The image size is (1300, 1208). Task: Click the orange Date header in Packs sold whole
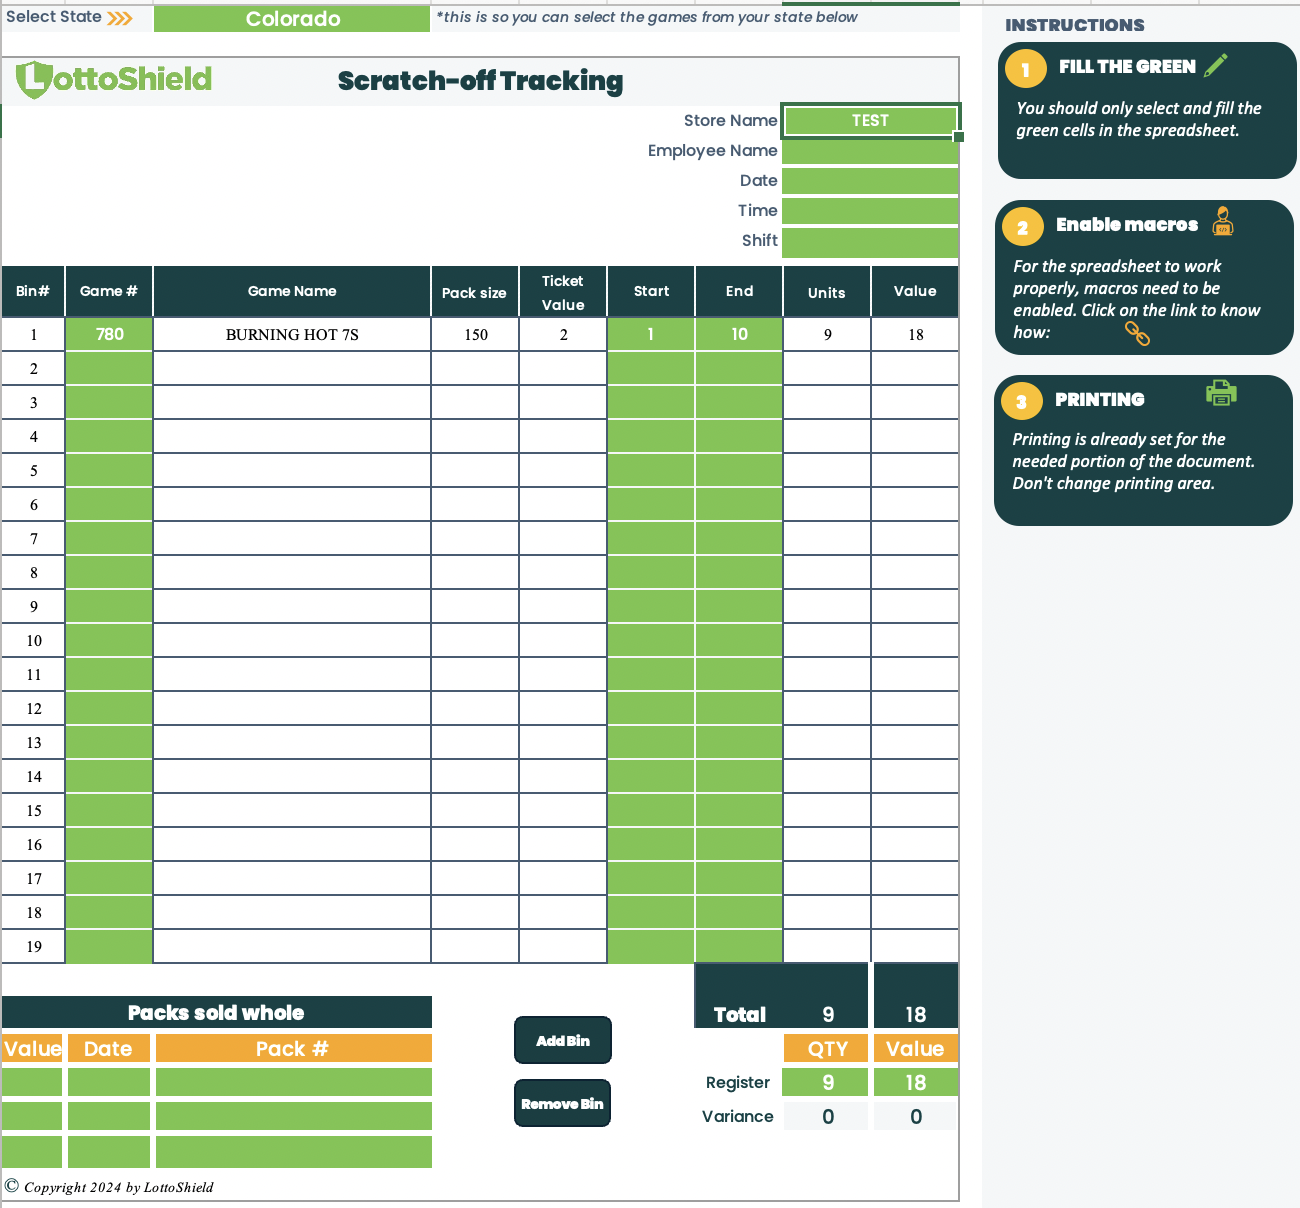[109, 1048]
